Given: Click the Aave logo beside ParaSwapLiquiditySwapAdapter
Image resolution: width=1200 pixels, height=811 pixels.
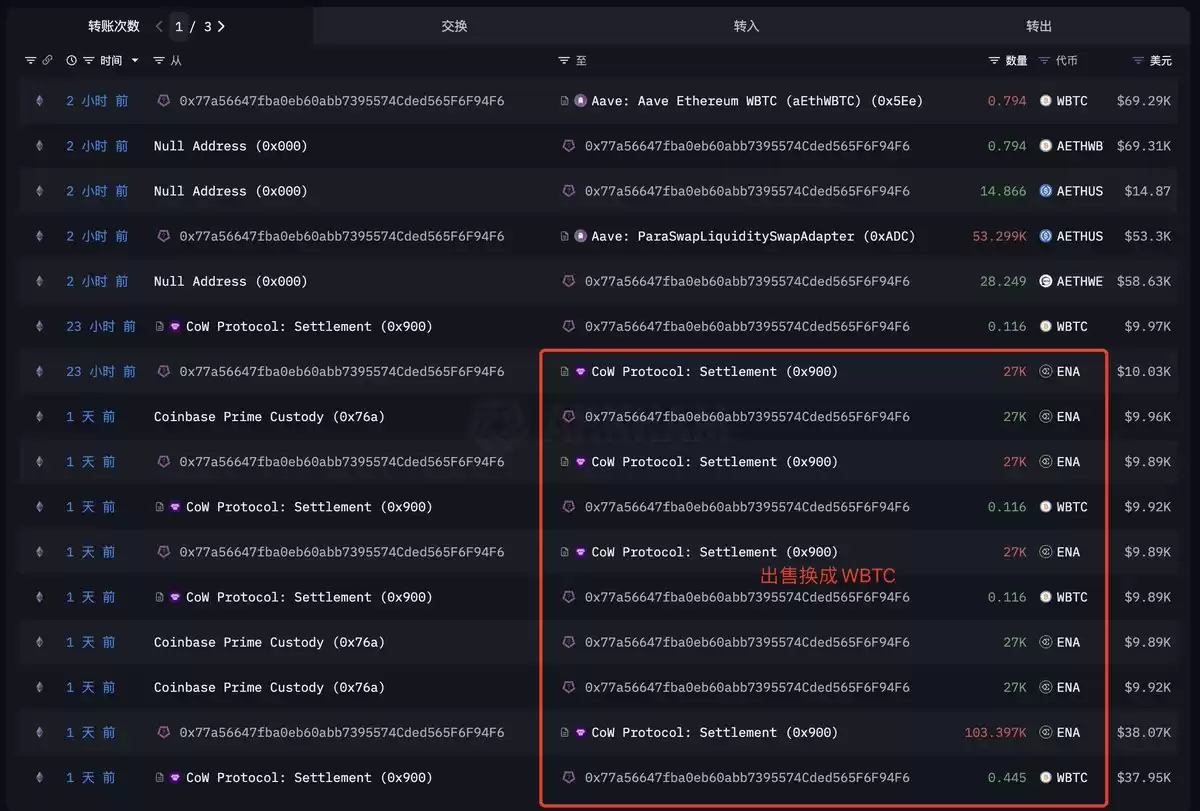Looking at the screenshot, I should (581, 236).
